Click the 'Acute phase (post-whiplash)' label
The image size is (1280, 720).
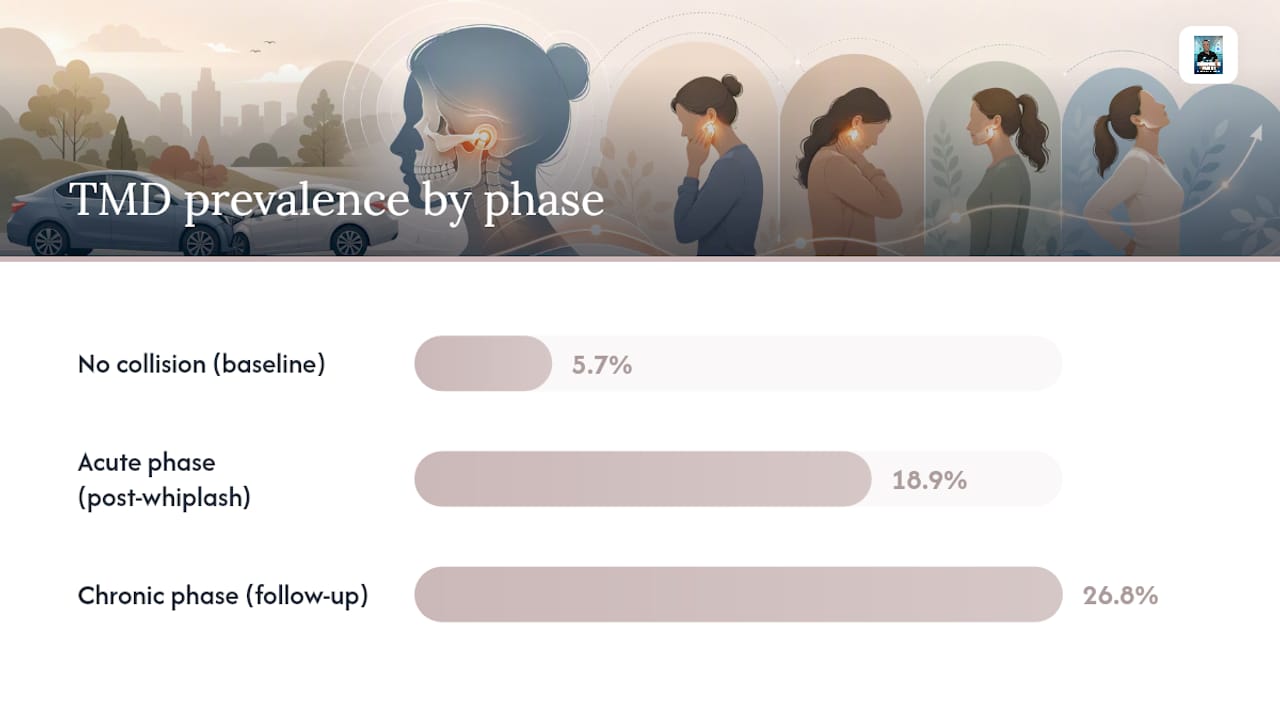coord(164,479)
